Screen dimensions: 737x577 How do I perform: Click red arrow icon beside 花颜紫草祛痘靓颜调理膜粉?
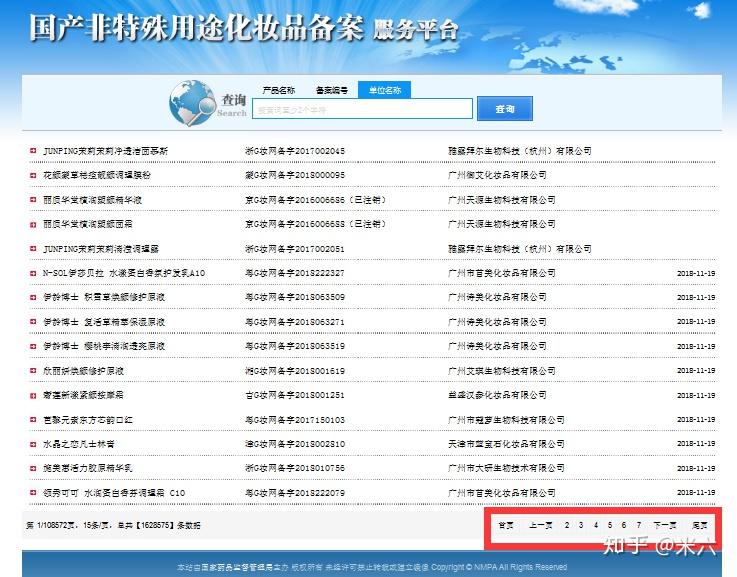(x=33, y=175)
